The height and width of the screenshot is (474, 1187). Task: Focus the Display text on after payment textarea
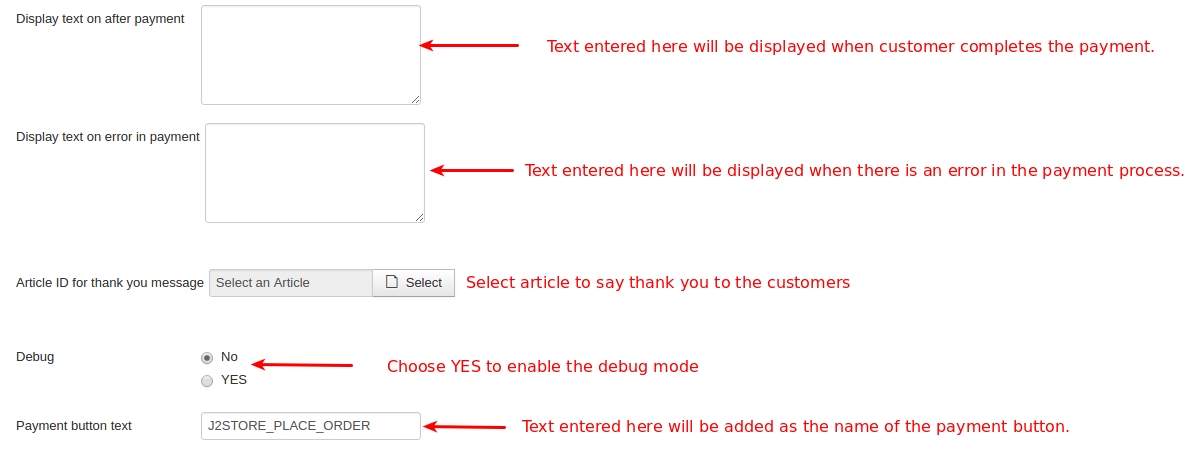pos(311,55)
